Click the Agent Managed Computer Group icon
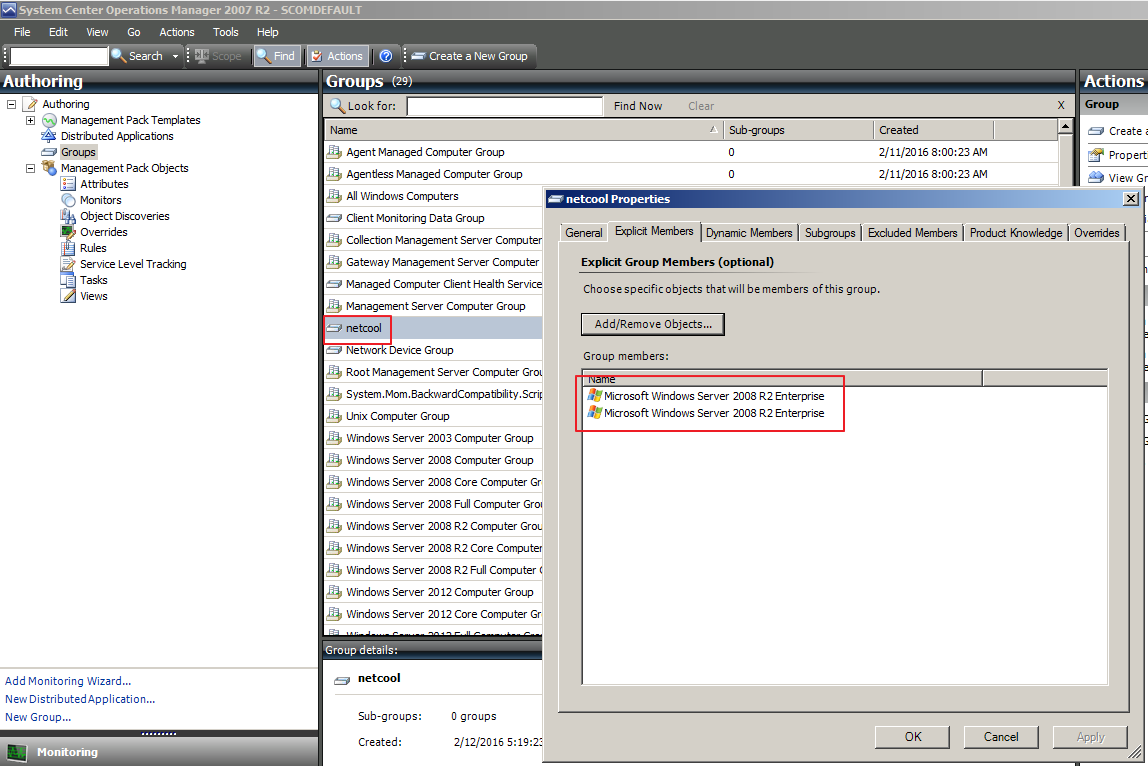The width and height of the screenshot is (1148, 766). (x=334, y=152)
